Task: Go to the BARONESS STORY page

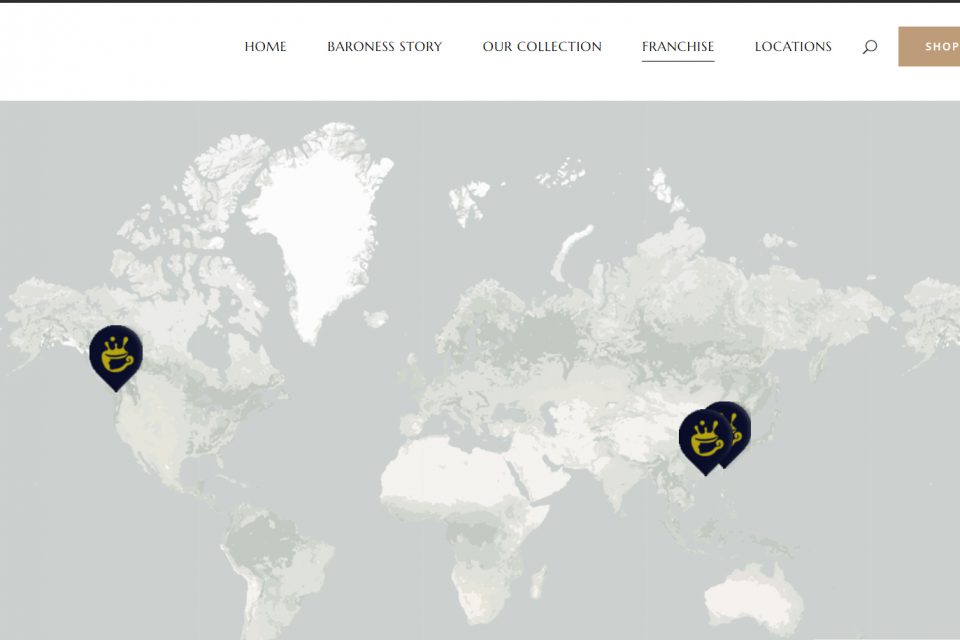Action: (x=384, y=47)
